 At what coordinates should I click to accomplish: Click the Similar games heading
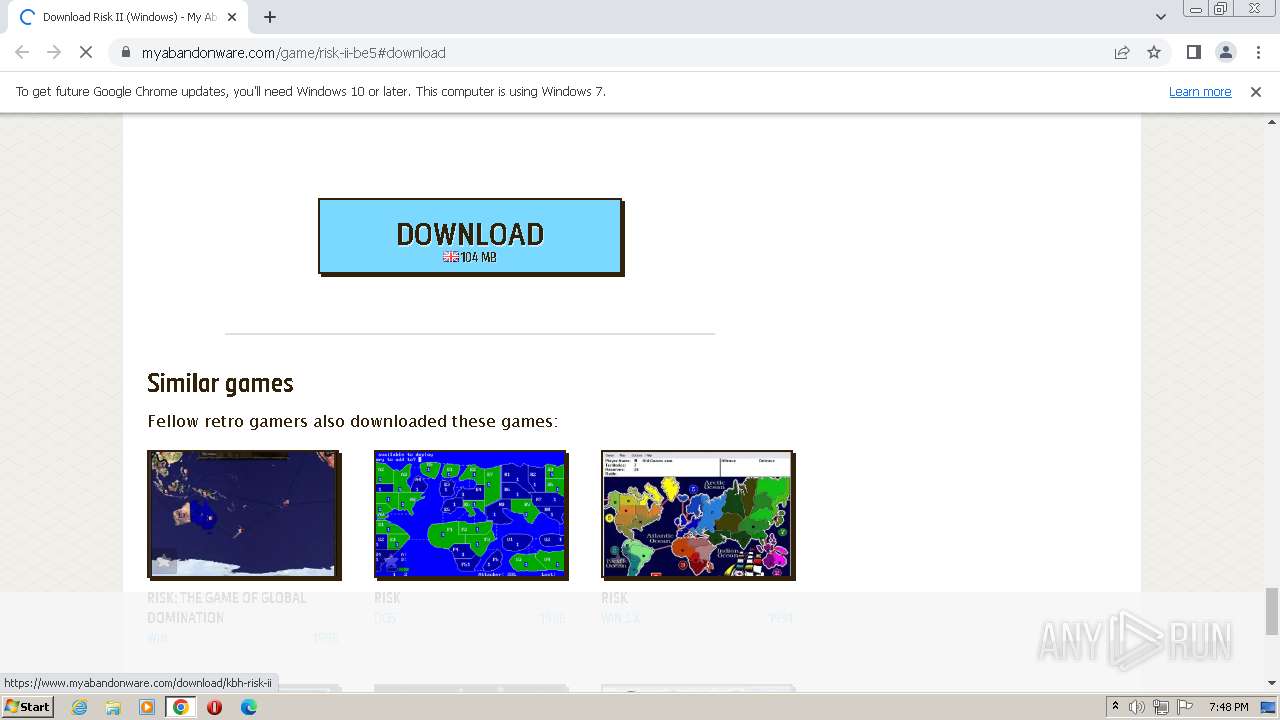[x=220, y=383]
